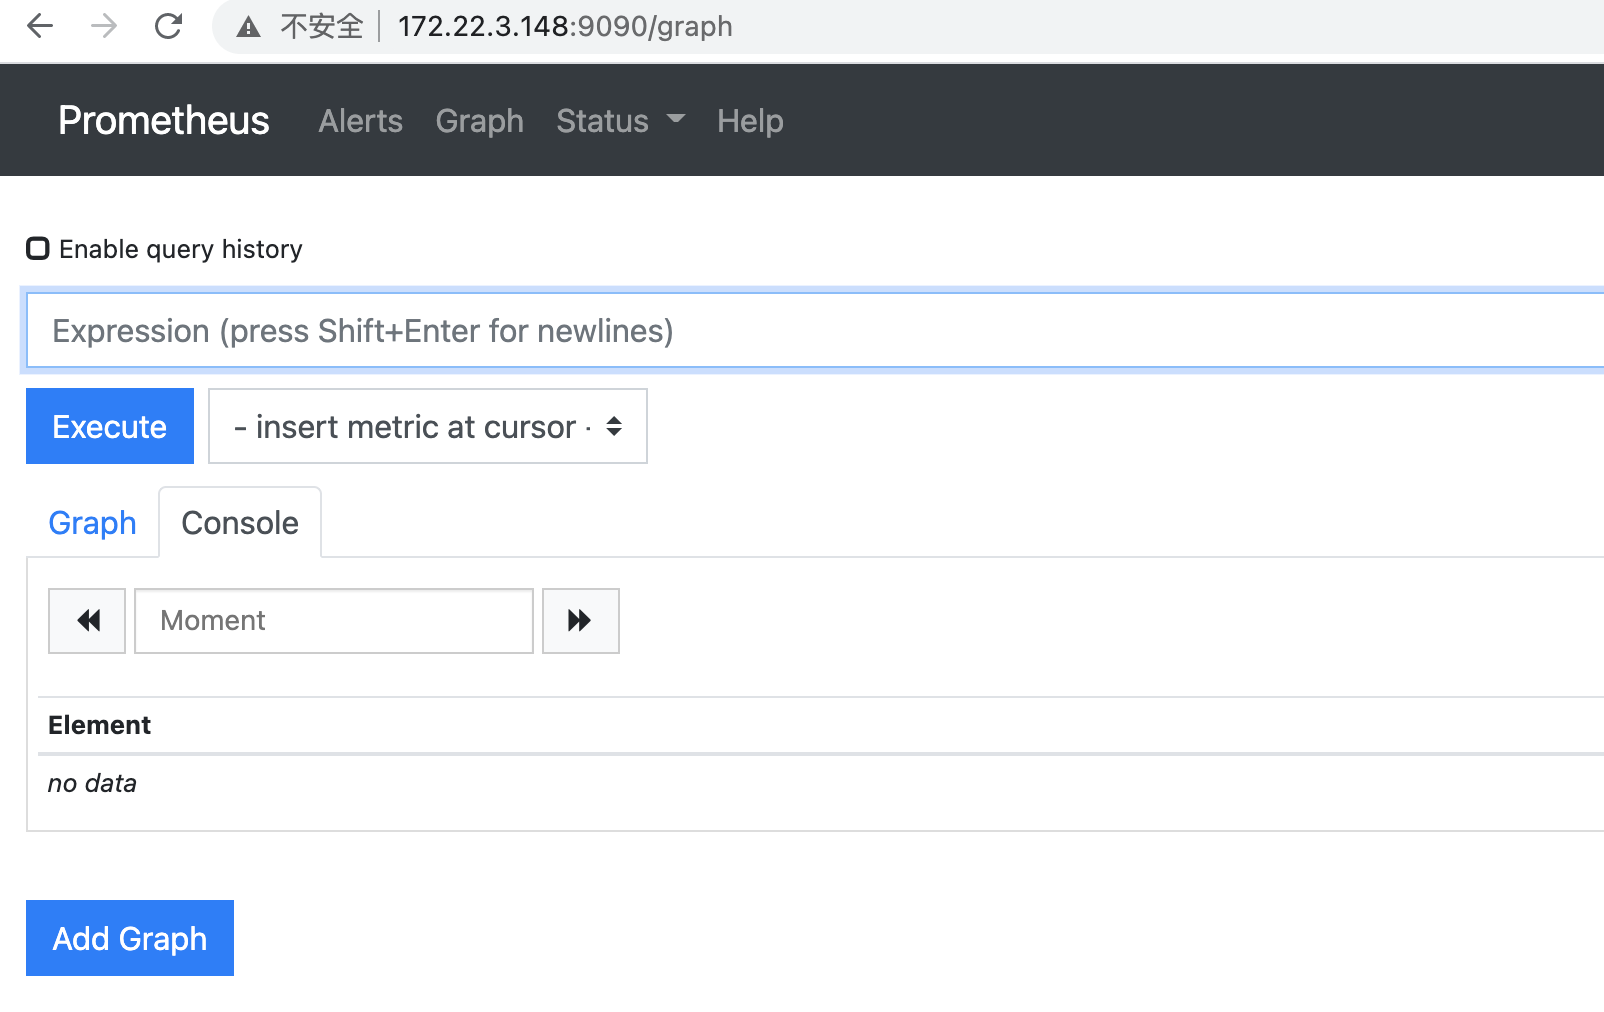Click the 'Enable query history' label

click(181, 249)
